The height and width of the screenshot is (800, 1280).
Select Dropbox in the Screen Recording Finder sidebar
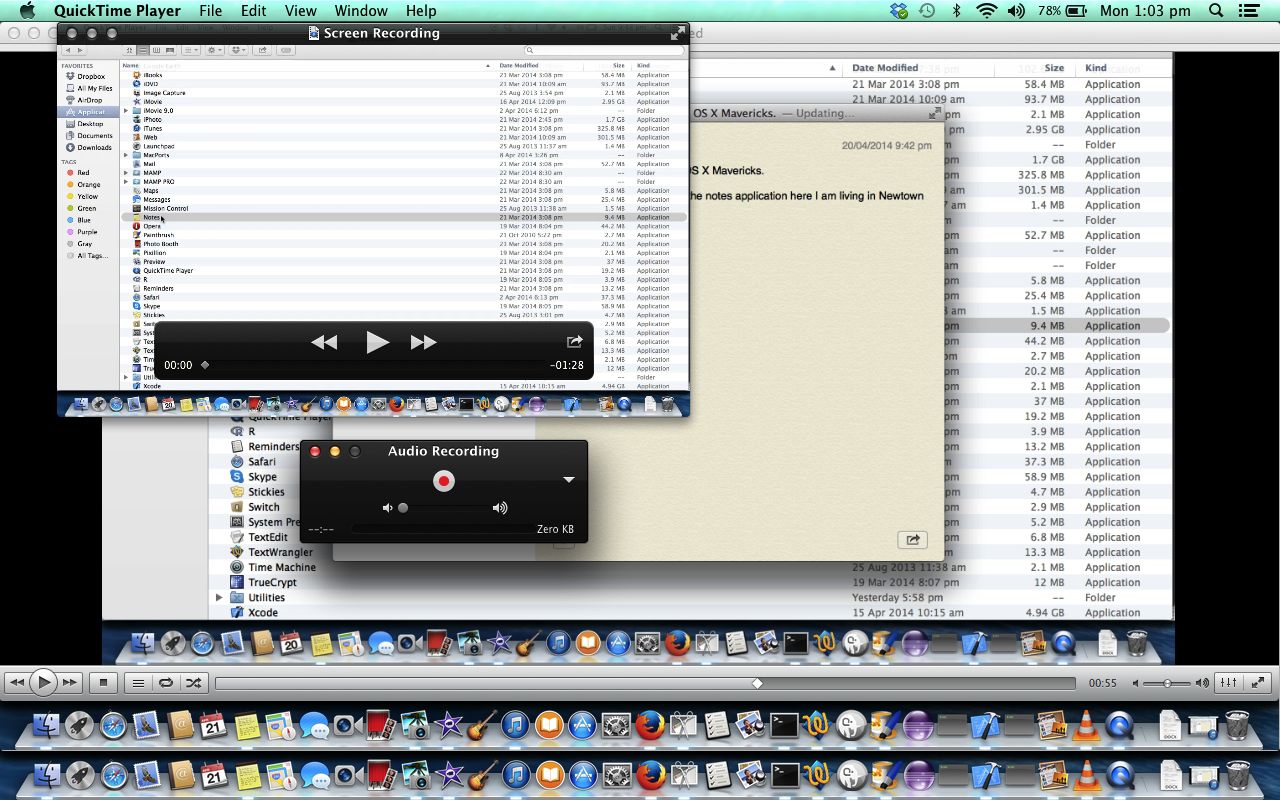point(91,76)
